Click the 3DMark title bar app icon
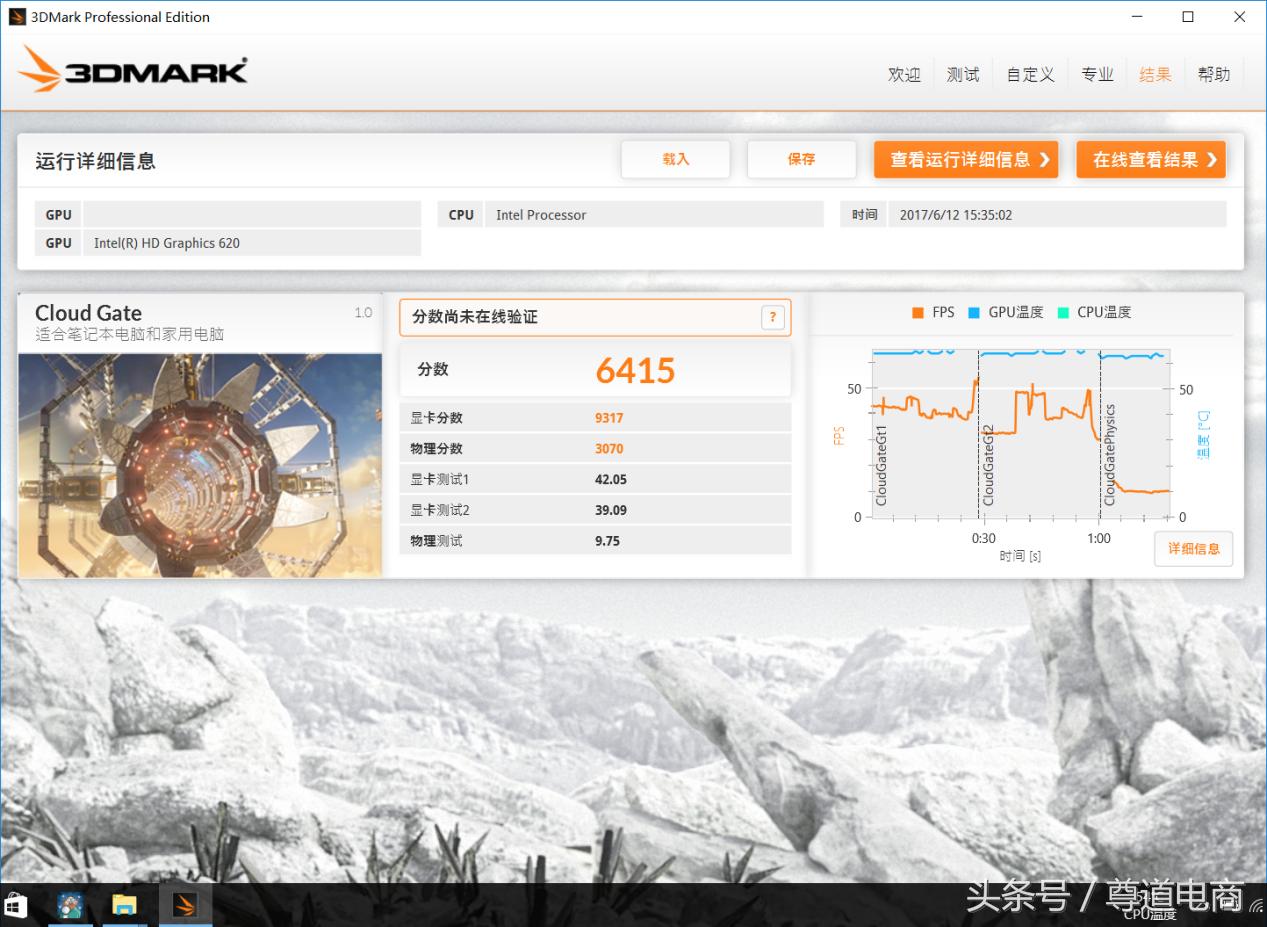Image resolution: width=1267 pixels, height=927 pixels. [x=17, y=17]
